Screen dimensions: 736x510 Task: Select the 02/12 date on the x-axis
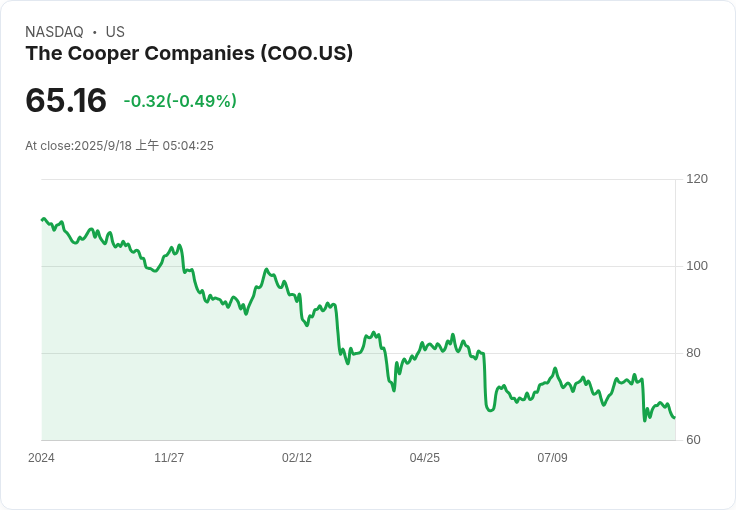tap(297, 458)
